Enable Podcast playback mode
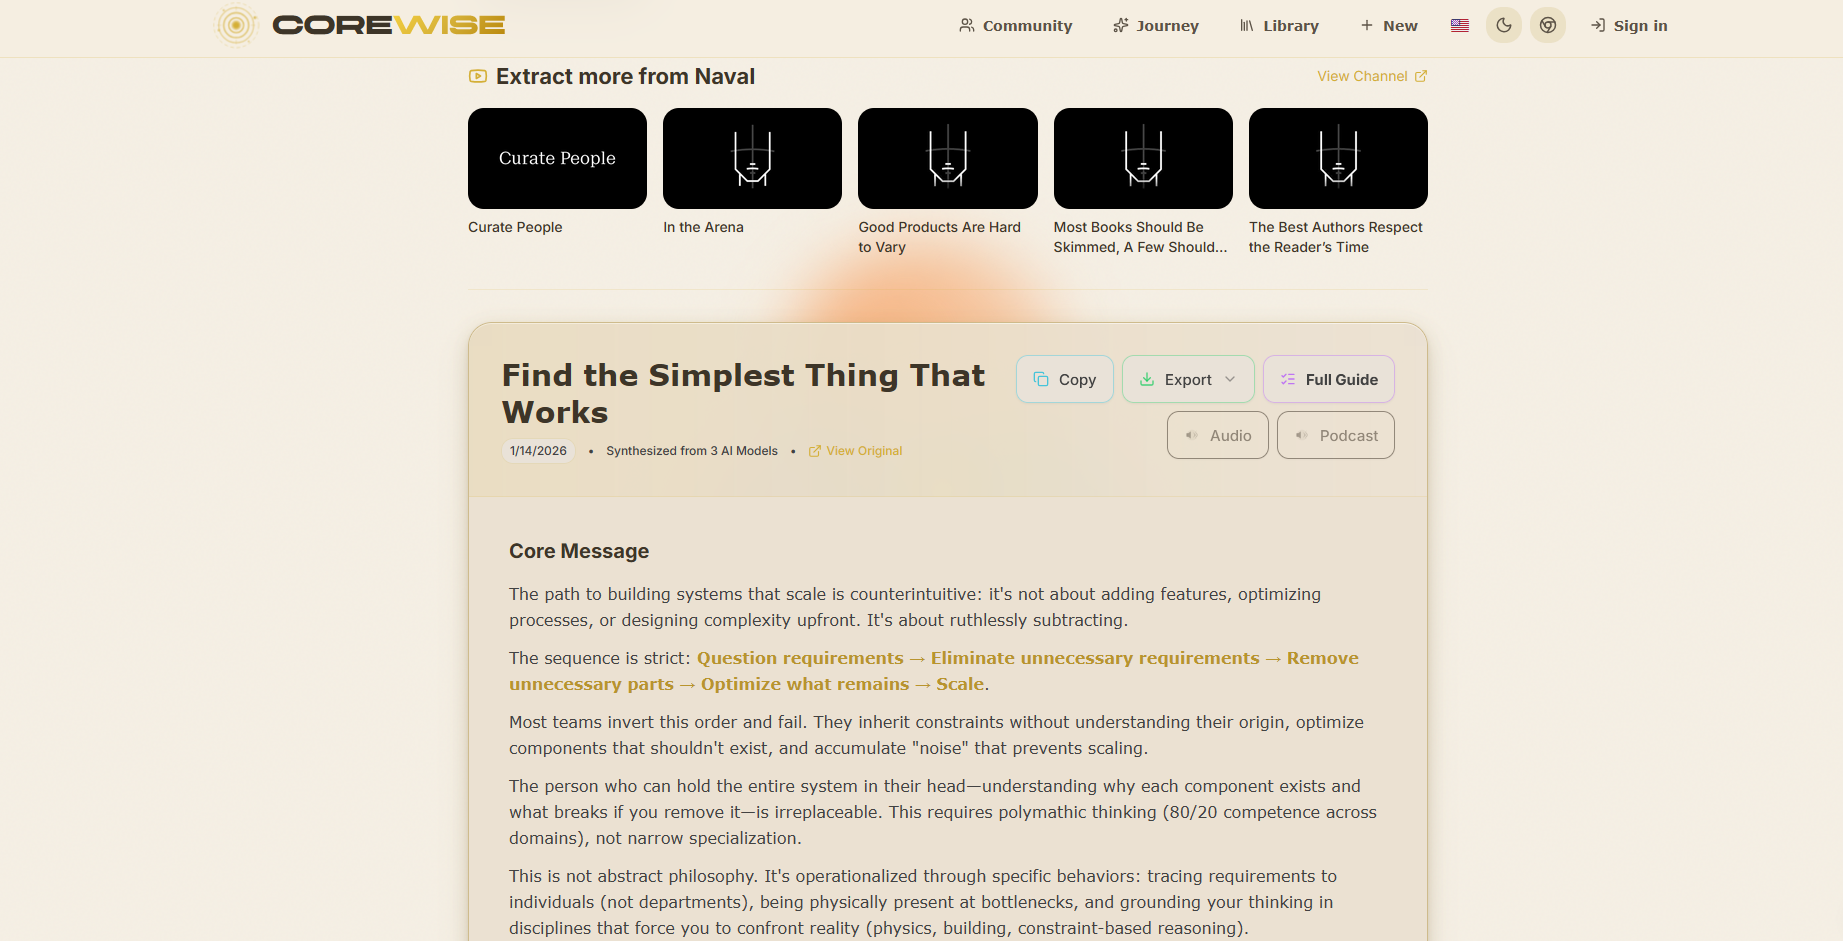1843x941 pixels. pyautogui.click(x=1335, y=435)
